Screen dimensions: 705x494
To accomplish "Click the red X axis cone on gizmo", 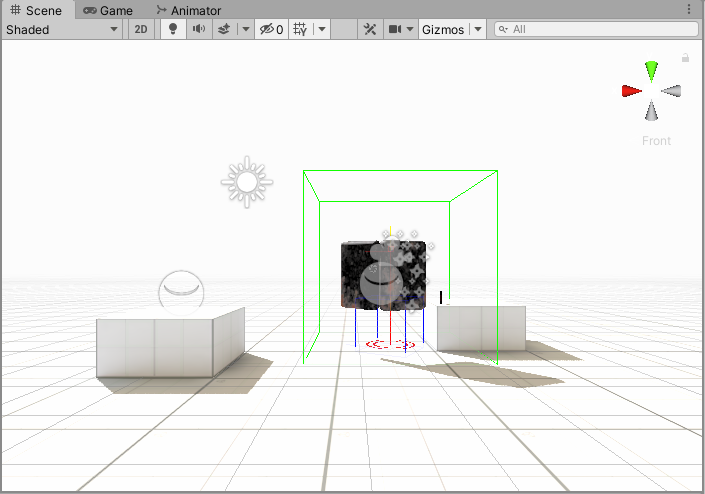I will point(631,91).
